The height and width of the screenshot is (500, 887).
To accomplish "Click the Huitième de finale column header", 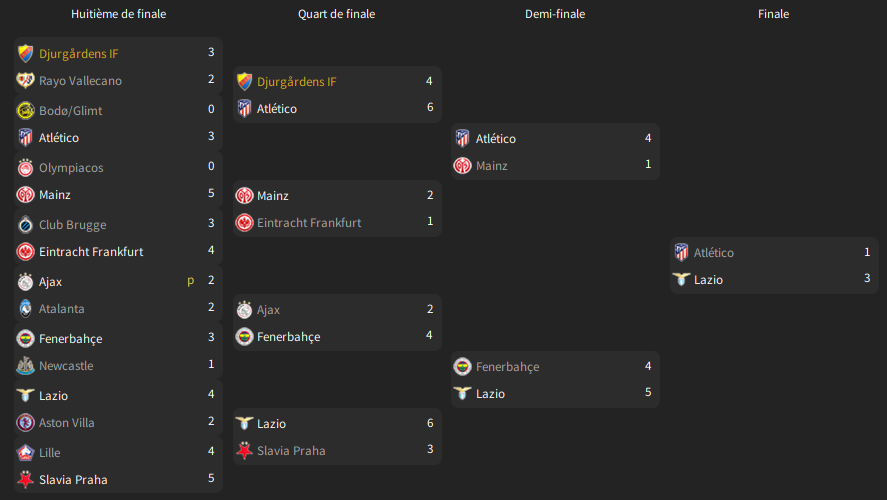I will (119, 14).
